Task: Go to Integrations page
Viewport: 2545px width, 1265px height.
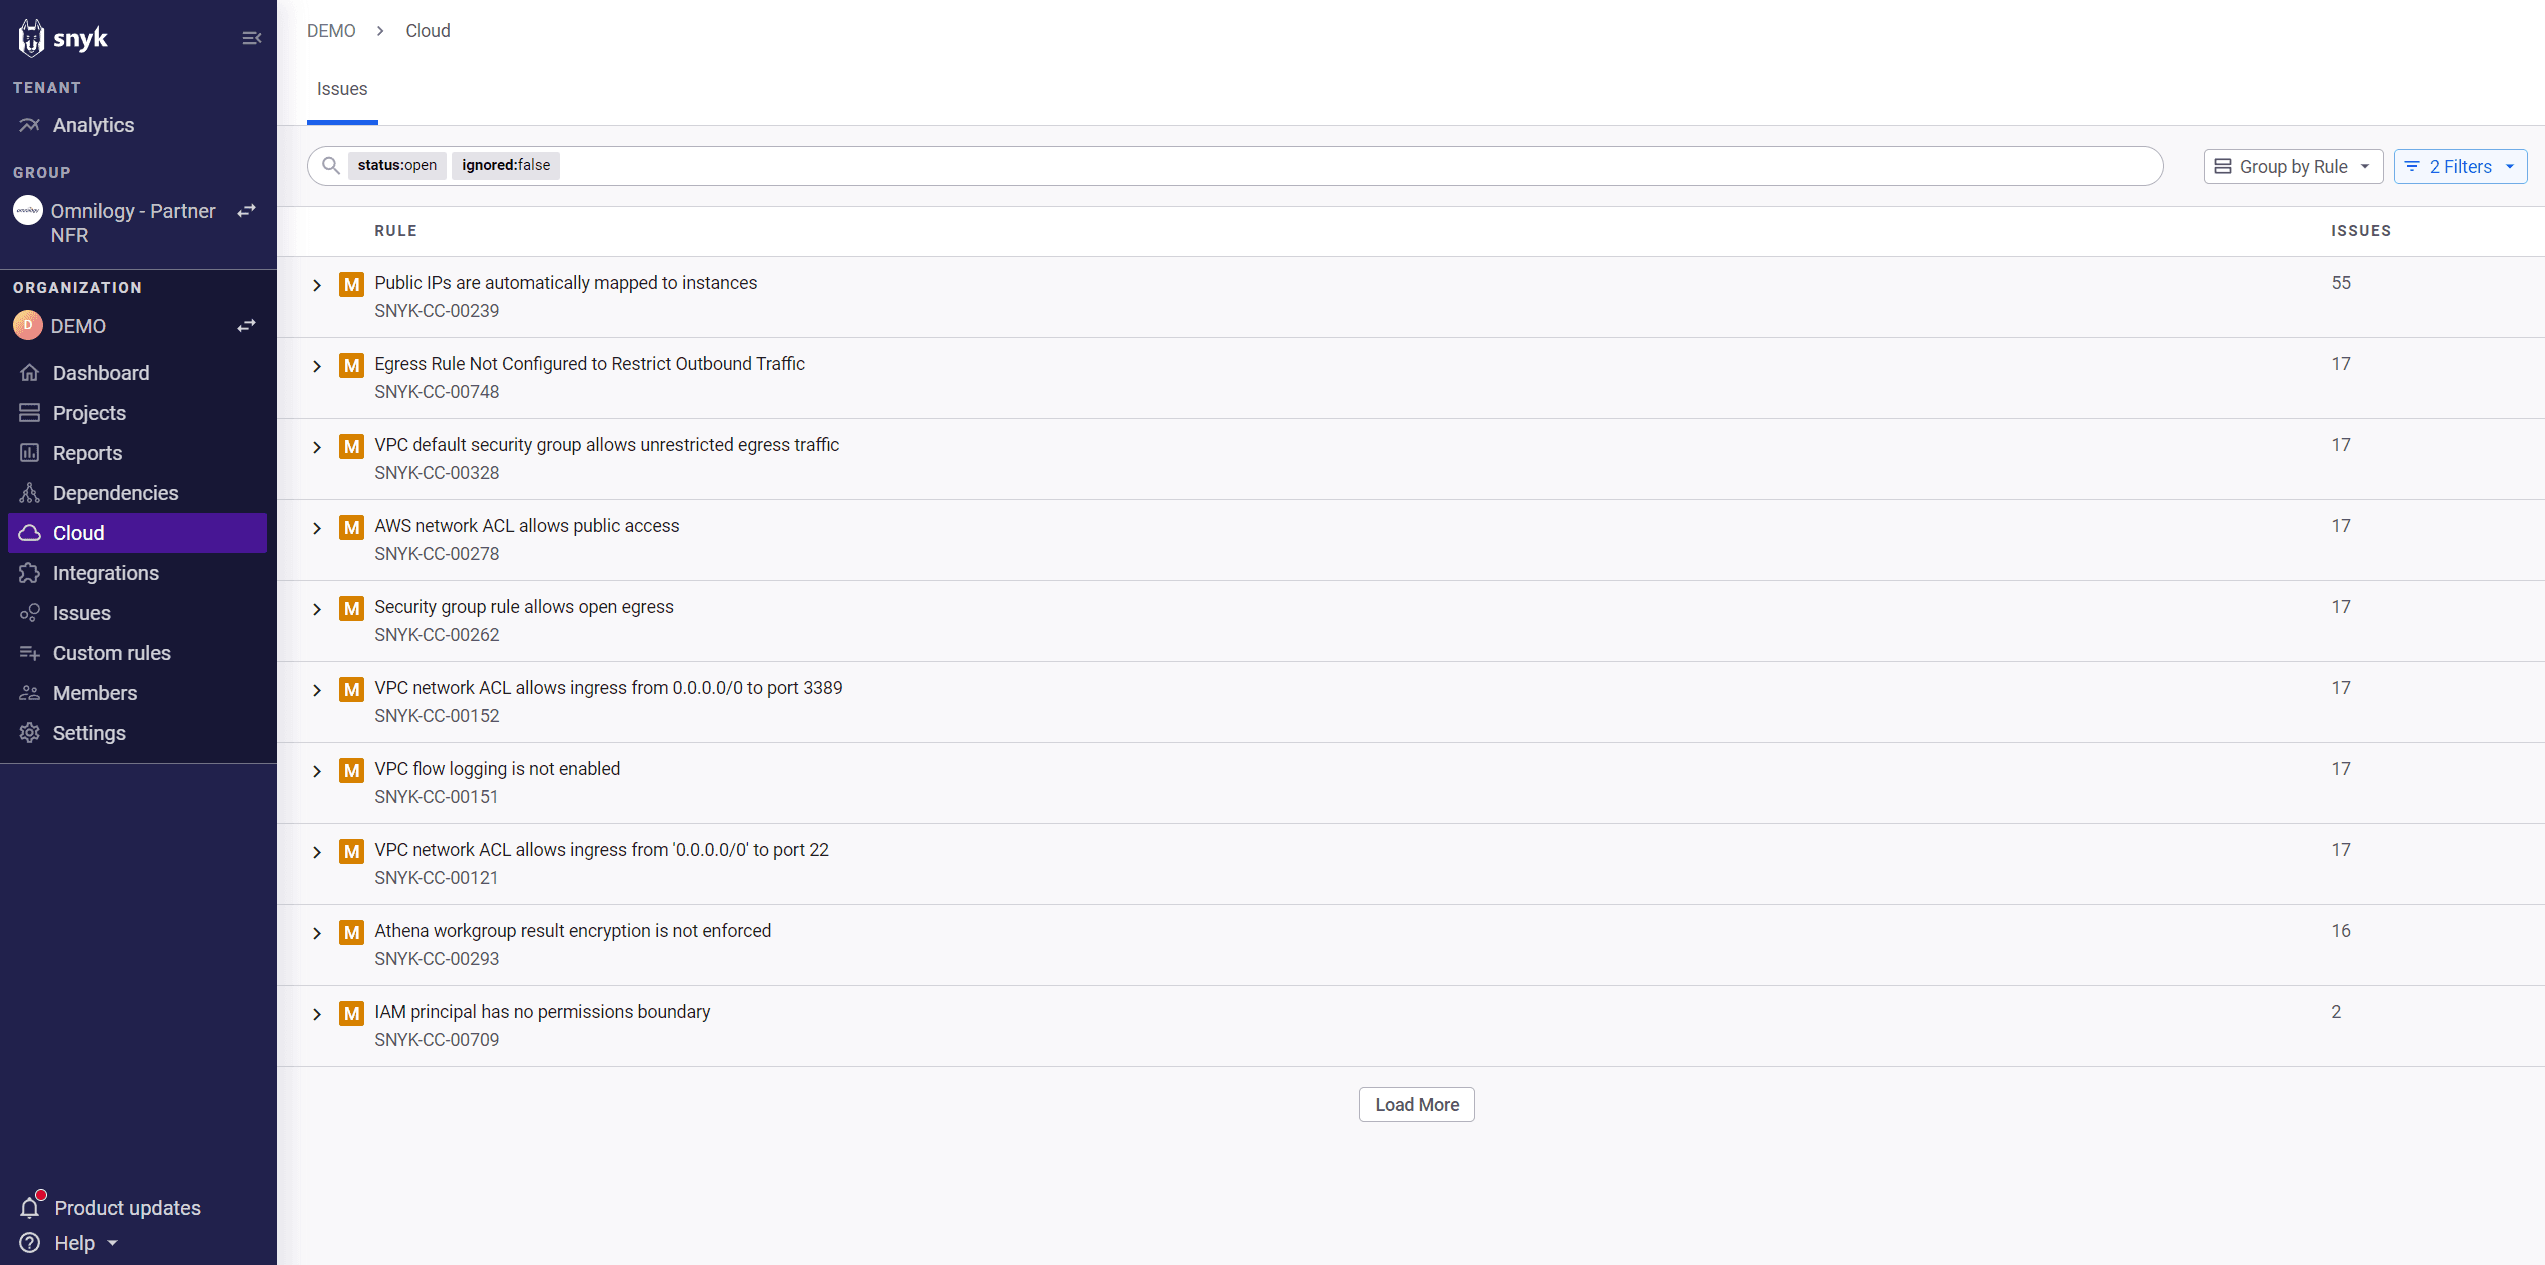Action: point(105,573)
